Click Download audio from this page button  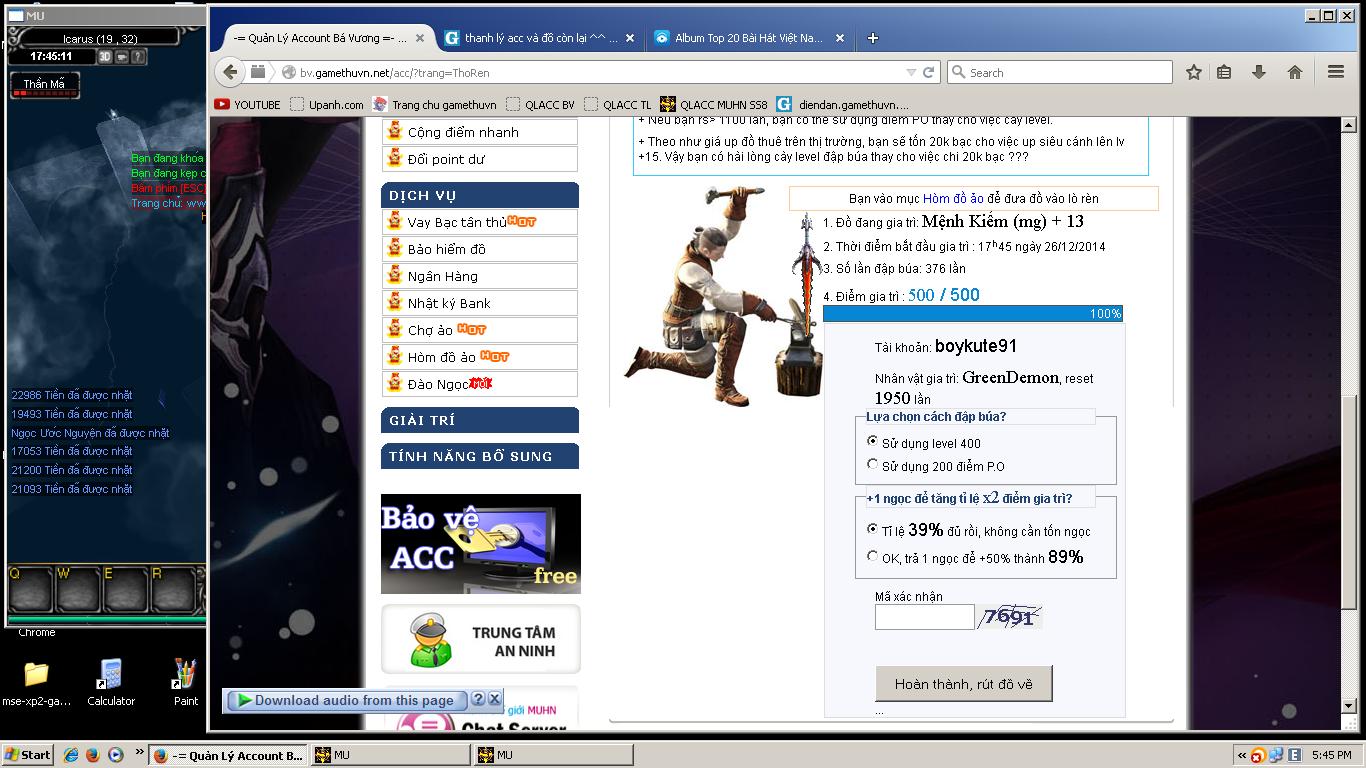click(x=347, y=700)
